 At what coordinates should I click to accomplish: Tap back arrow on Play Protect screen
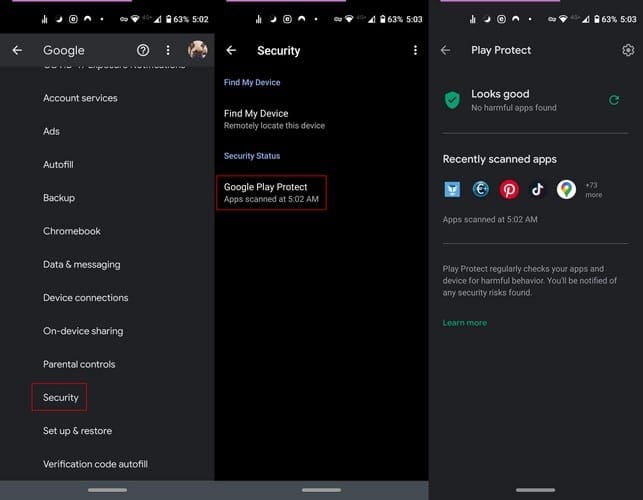point(445,50)
